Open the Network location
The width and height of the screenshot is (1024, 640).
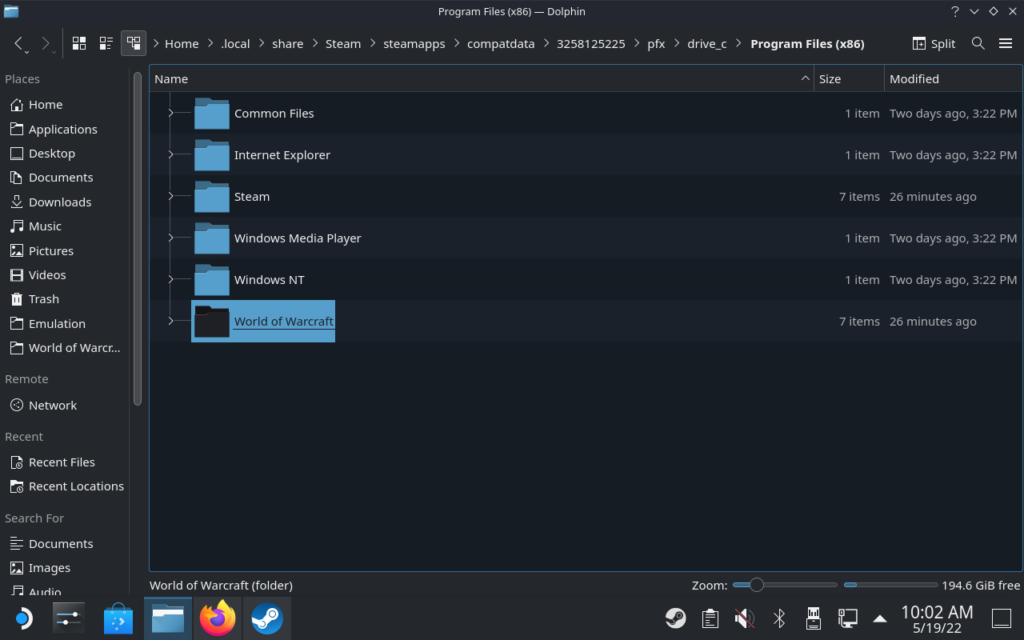[52, 405]
